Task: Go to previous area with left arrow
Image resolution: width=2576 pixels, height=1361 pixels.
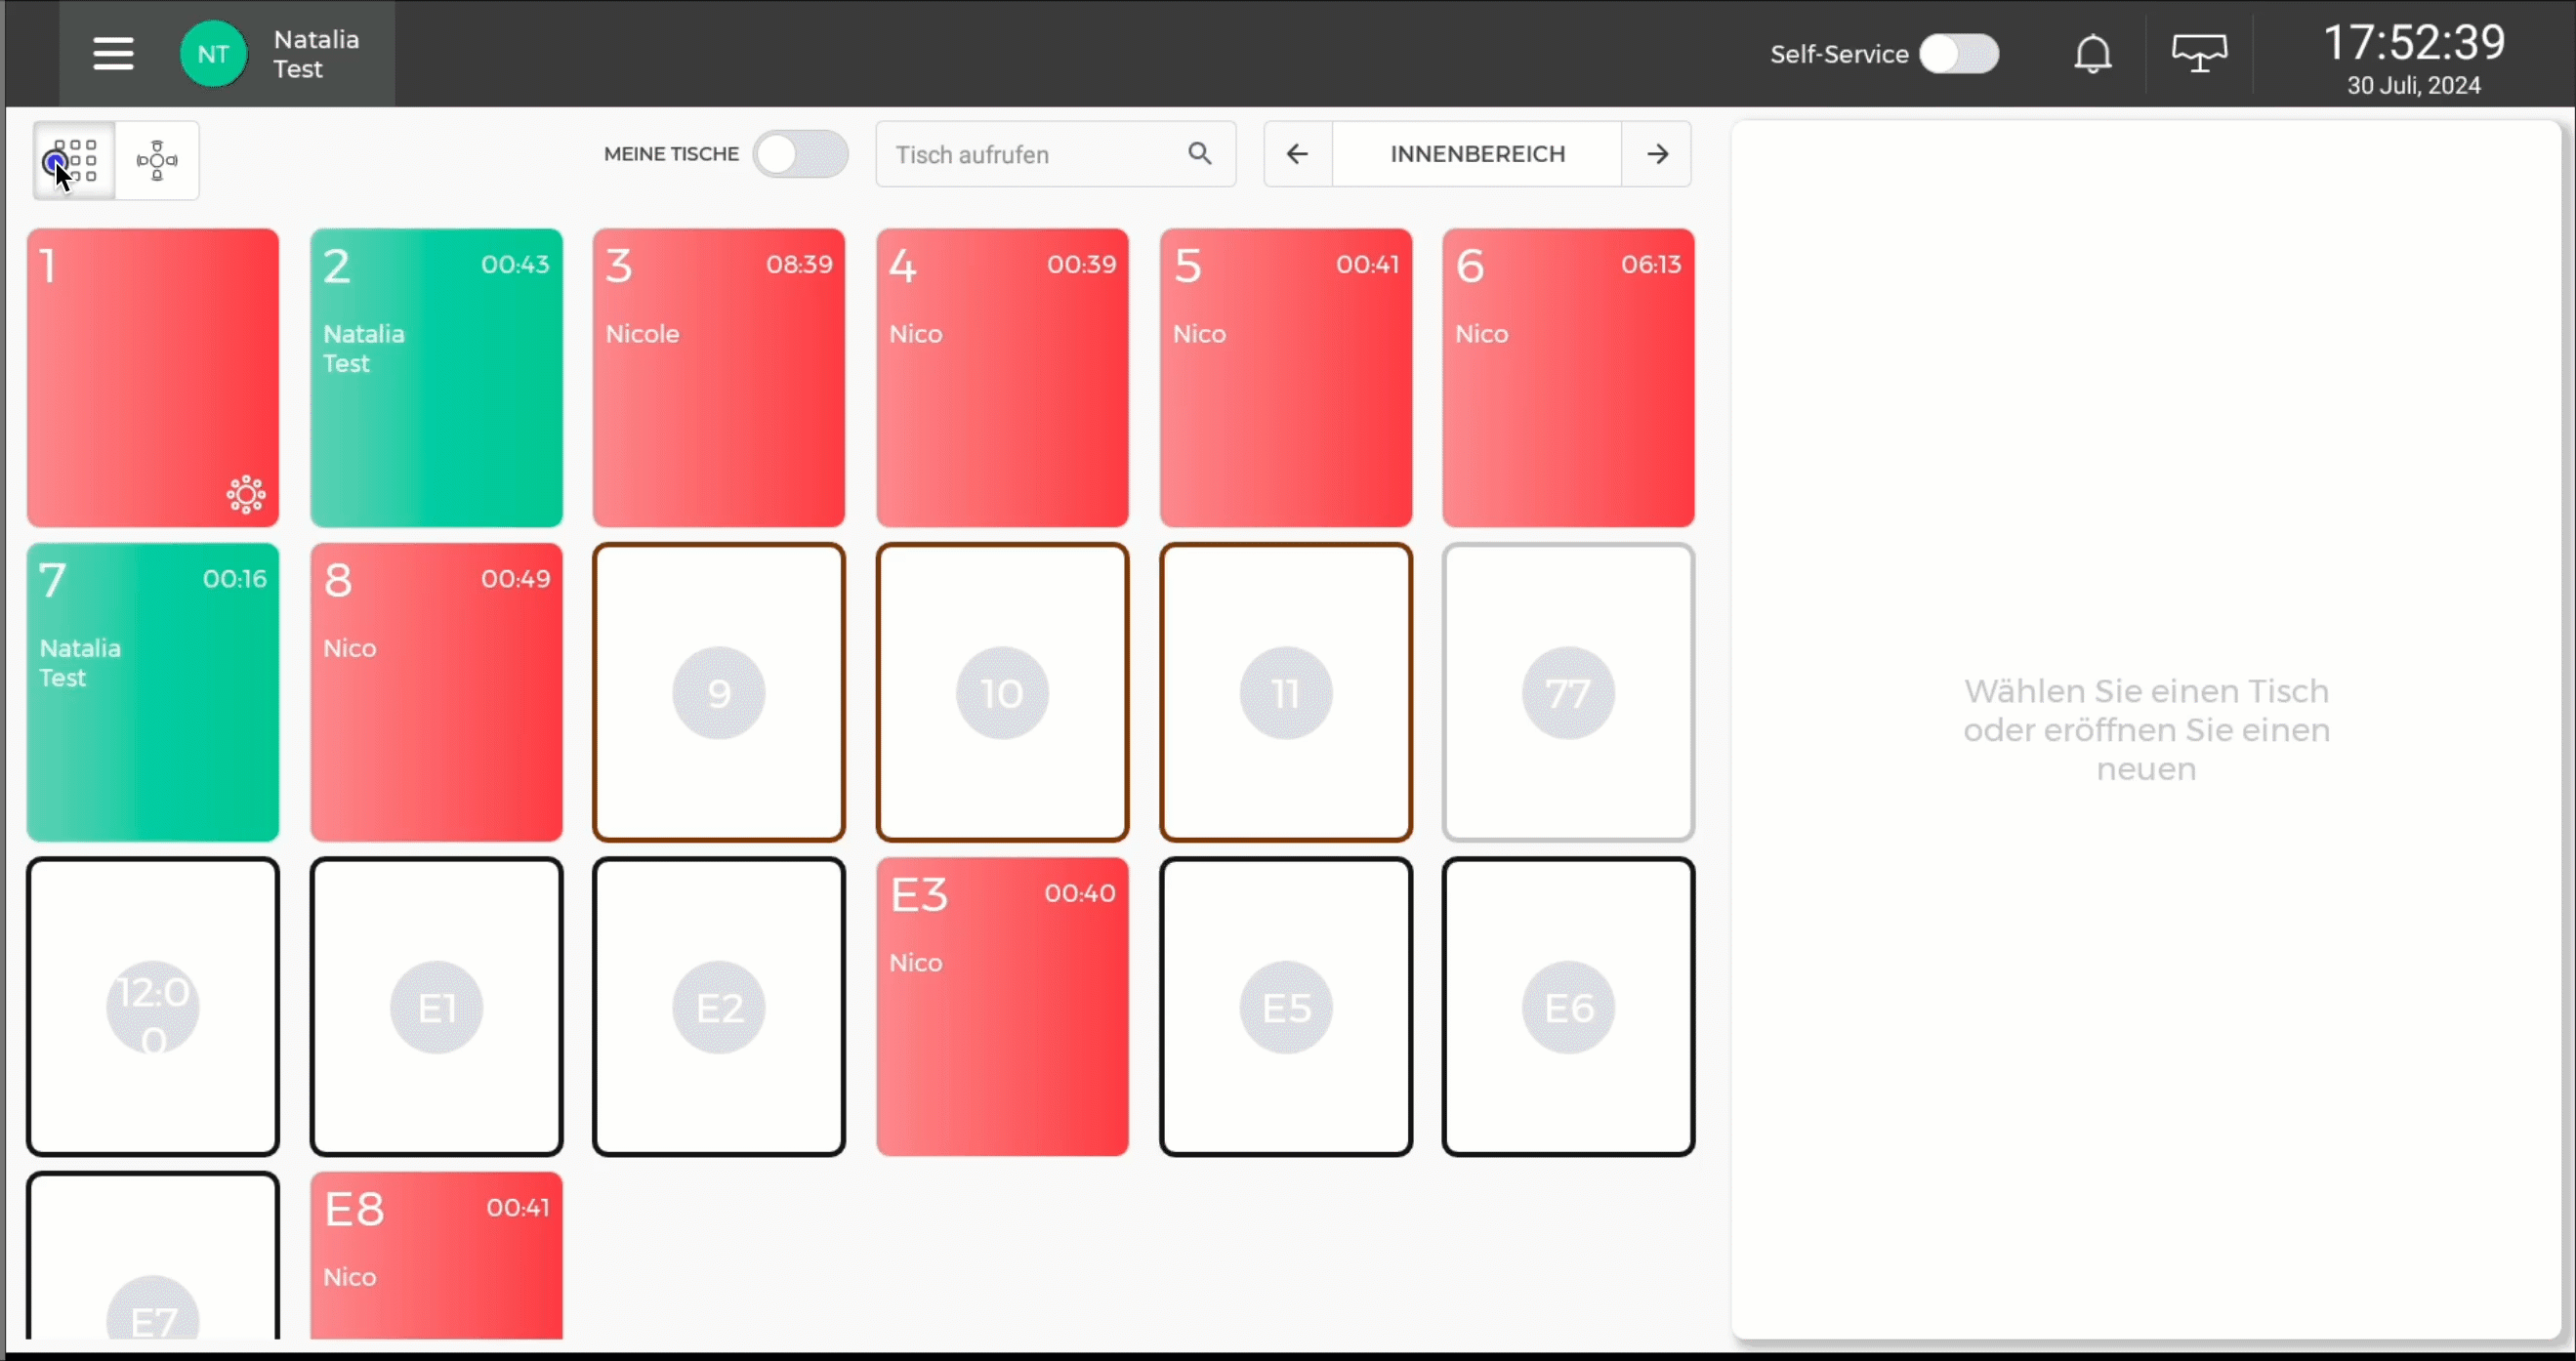Action: 1297,154
